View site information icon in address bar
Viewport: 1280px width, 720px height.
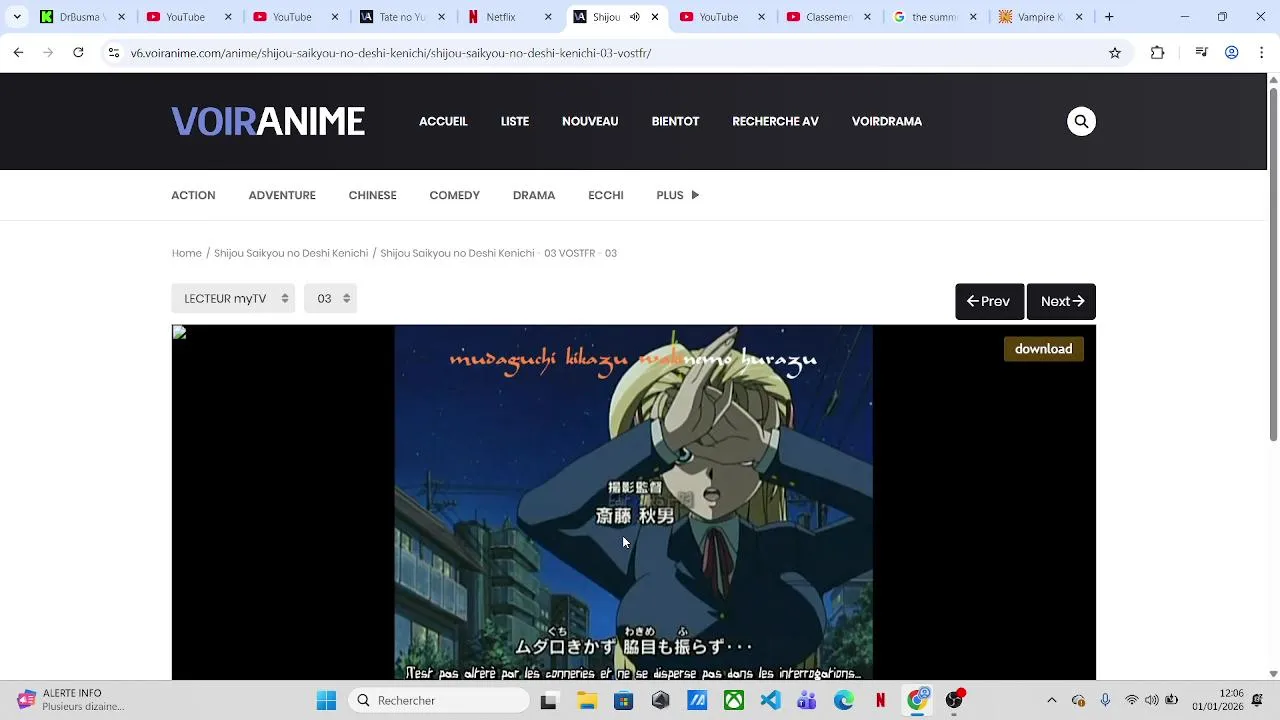[x=113, y=53]
